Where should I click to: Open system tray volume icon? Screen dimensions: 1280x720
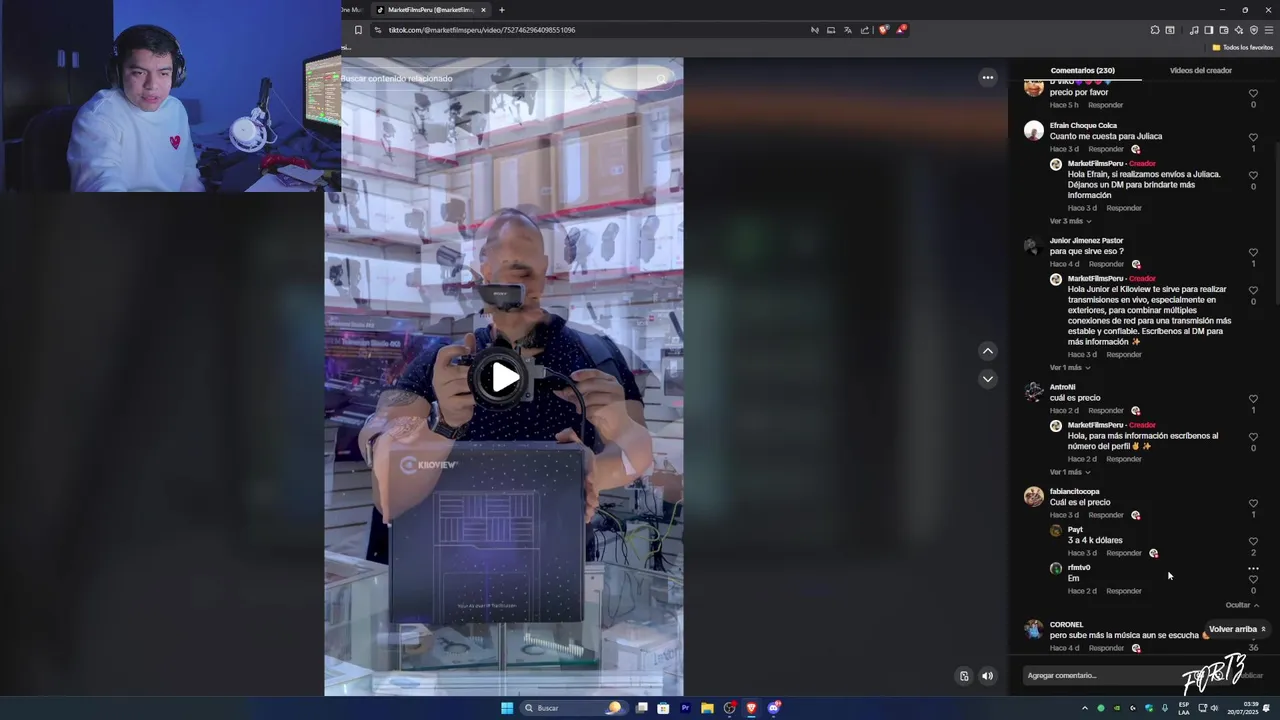tap(1214, 708)
